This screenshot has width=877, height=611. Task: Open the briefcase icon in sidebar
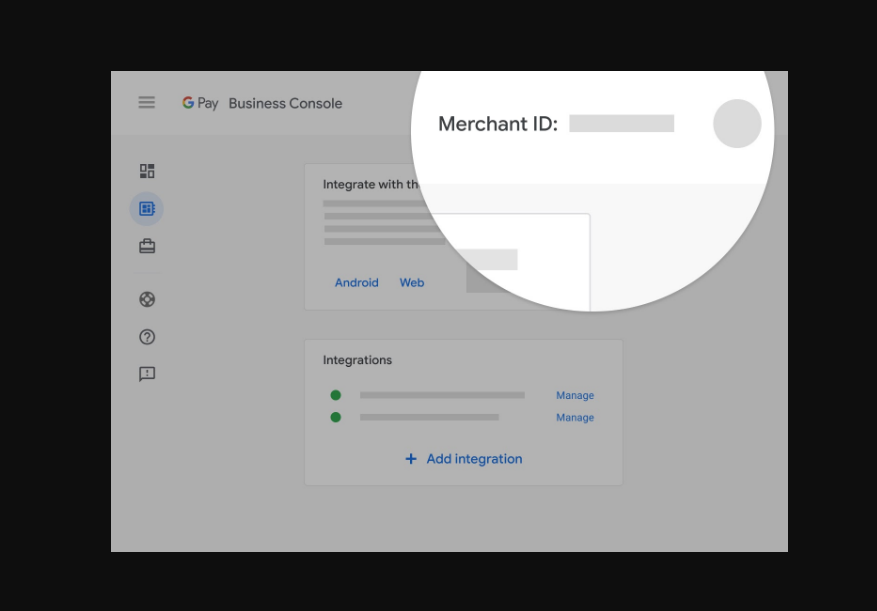[147, 246]
